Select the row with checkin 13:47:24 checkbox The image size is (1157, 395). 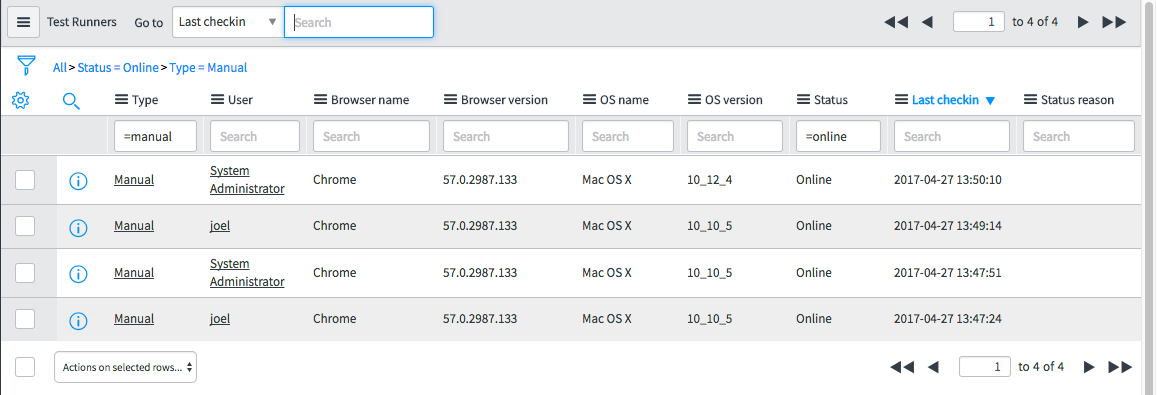(25, 319)
